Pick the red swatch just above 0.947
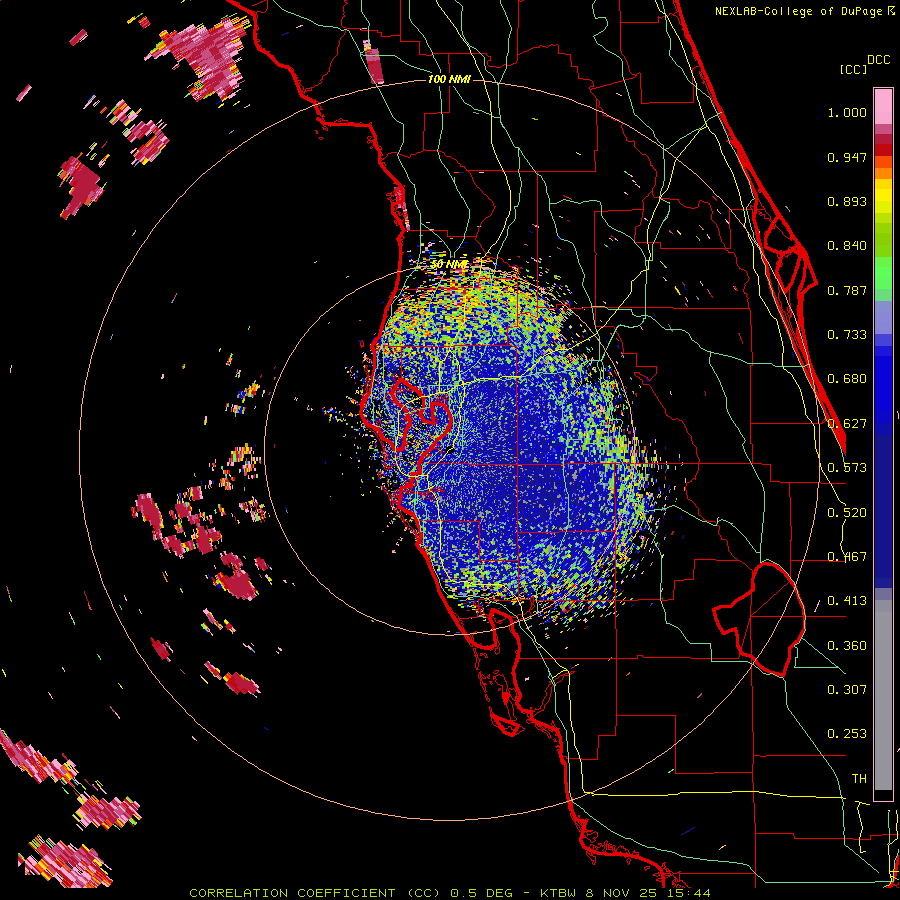900x900 pixels. pyautogui.click(x=883, y=150)
